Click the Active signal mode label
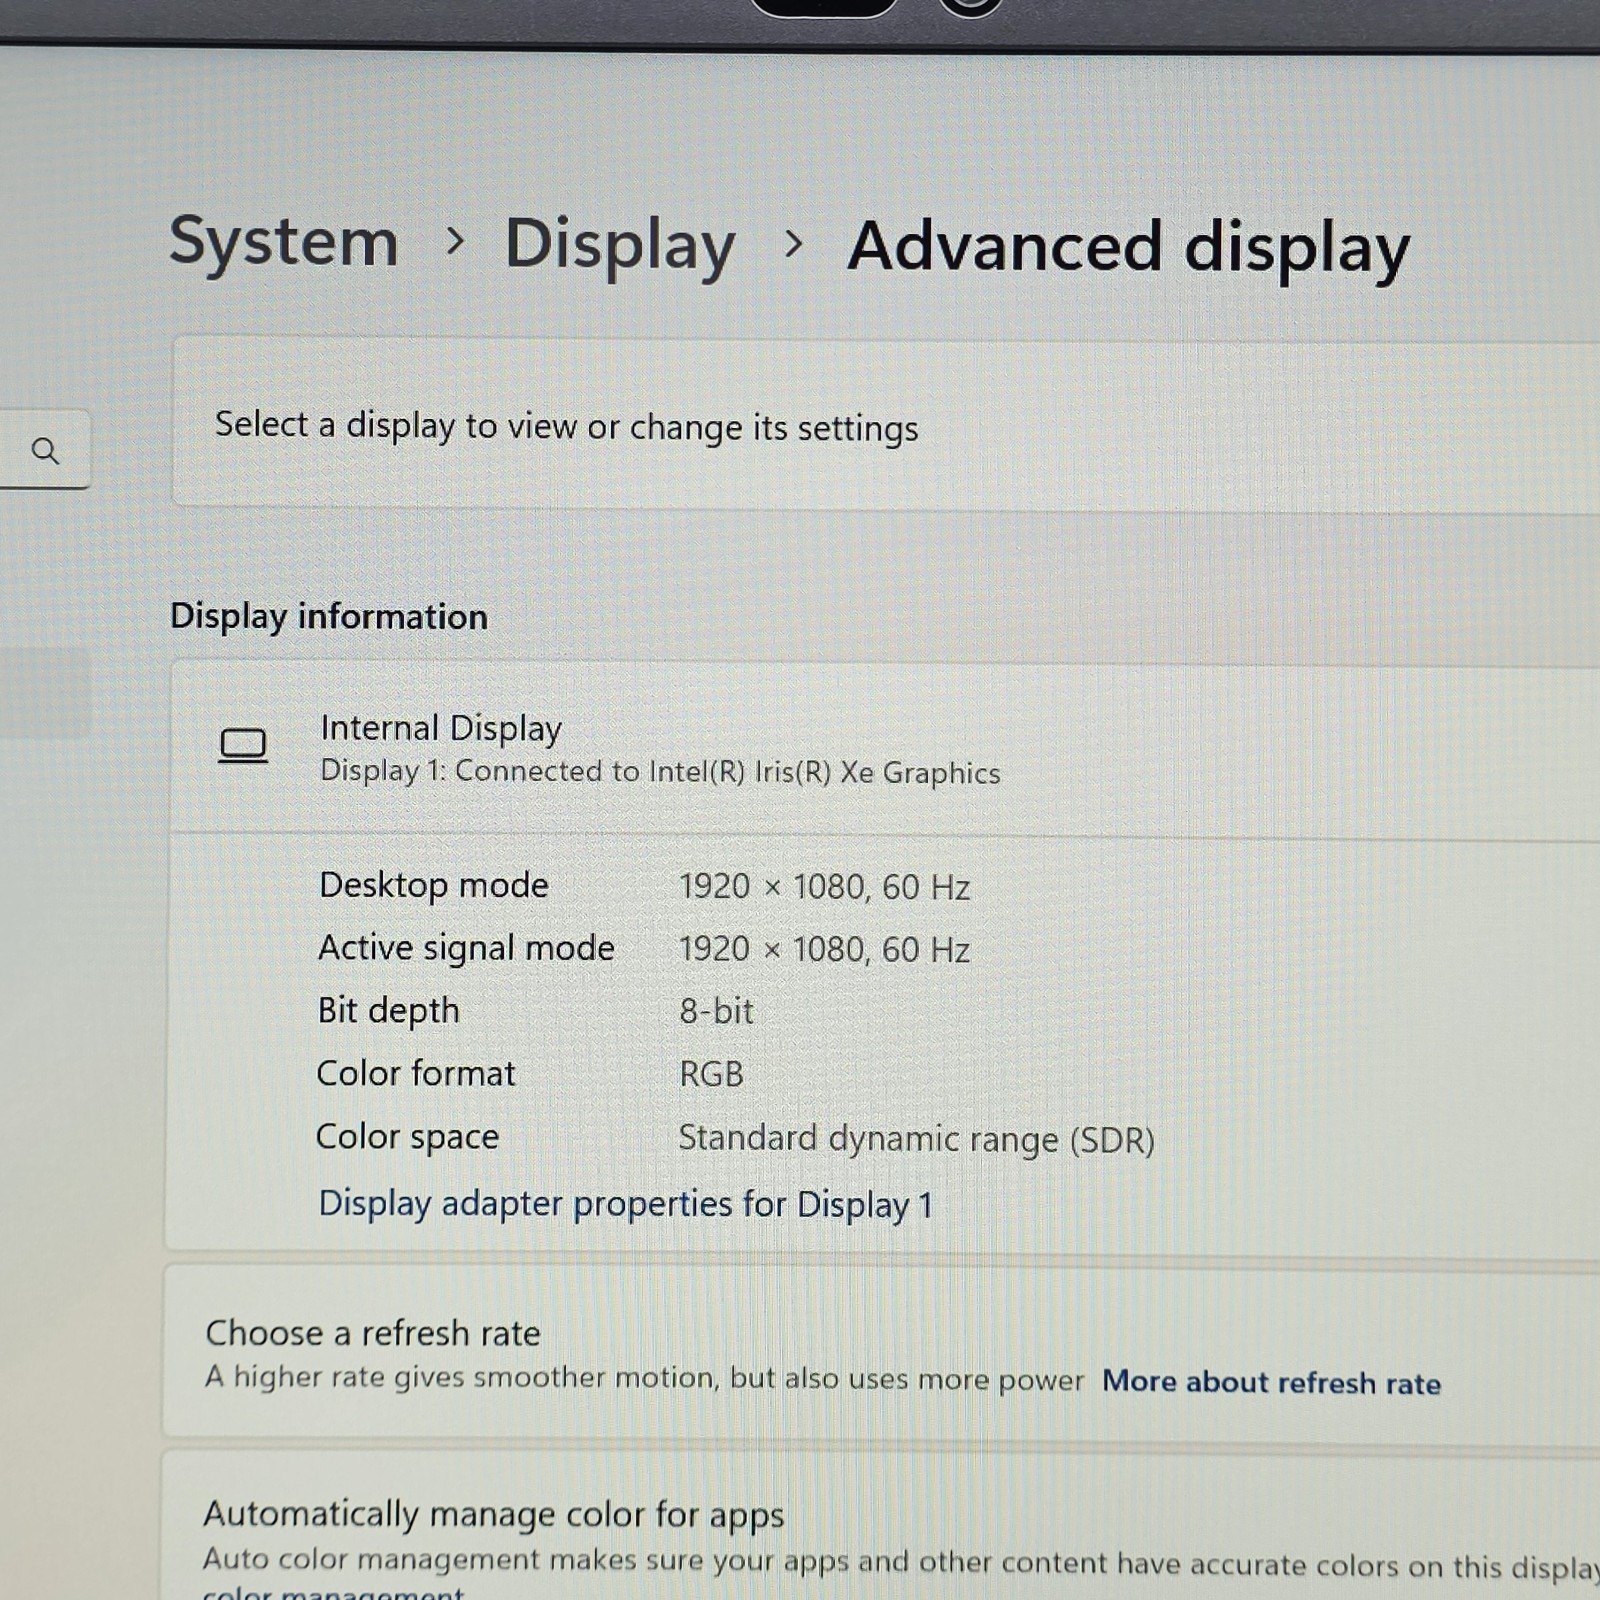This screenshot has height=1600, width=1600. [x=466, y=948]
